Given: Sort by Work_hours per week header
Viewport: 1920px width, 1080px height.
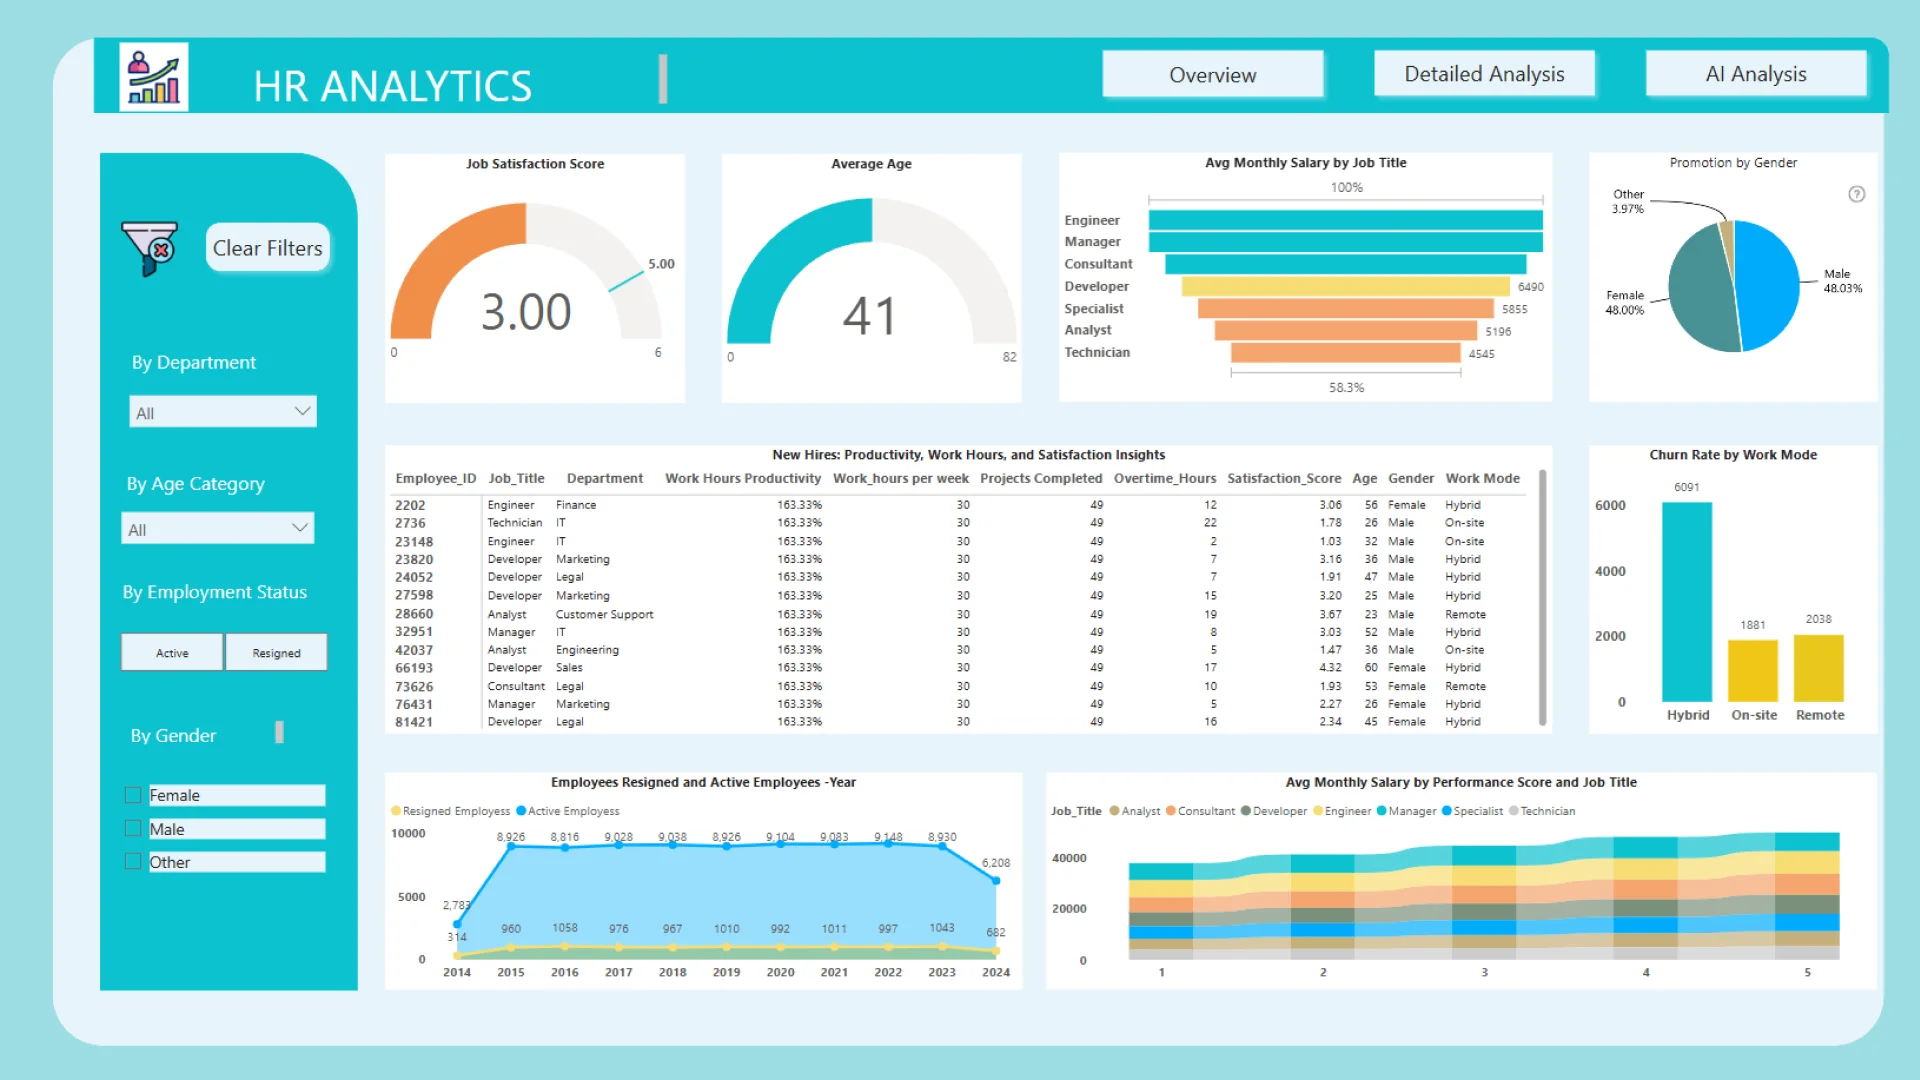Looking at the screenshot, I should coord(901,478).
